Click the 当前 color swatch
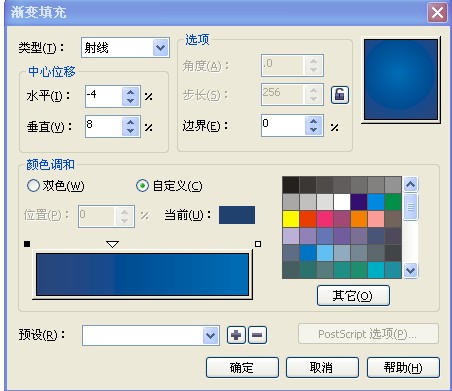 237,215
